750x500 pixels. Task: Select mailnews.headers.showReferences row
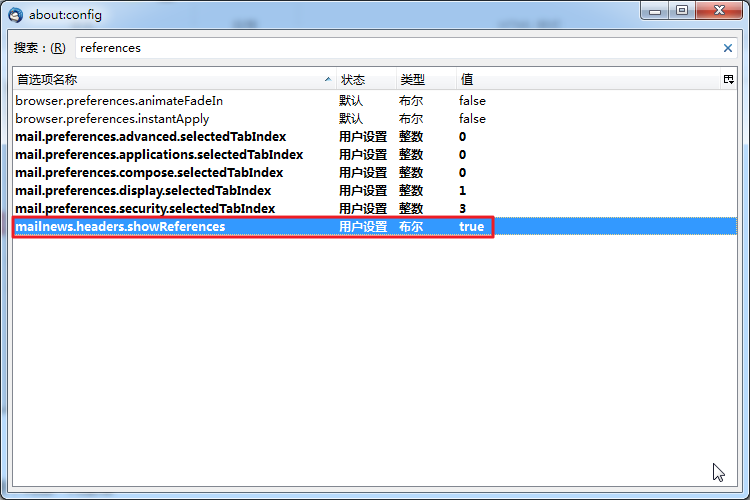pyautogui.click(x=375, y=226)
